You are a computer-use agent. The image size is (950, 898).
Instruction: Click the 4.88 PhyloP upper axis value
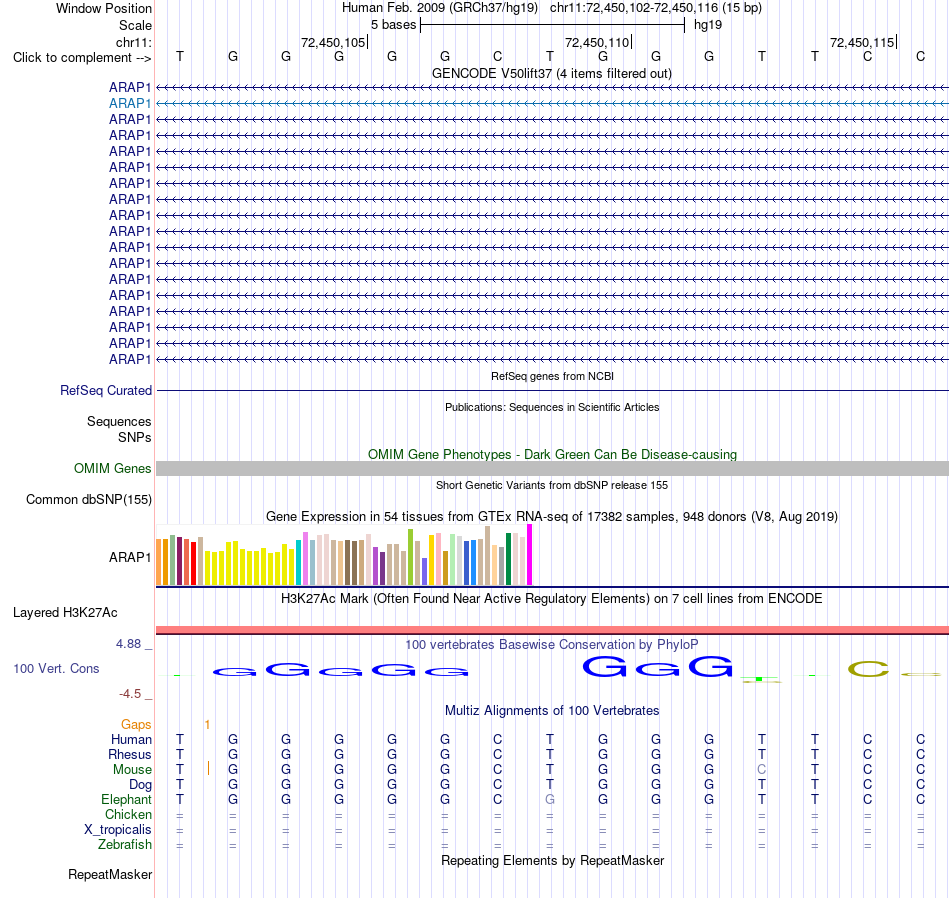point(128,644)
